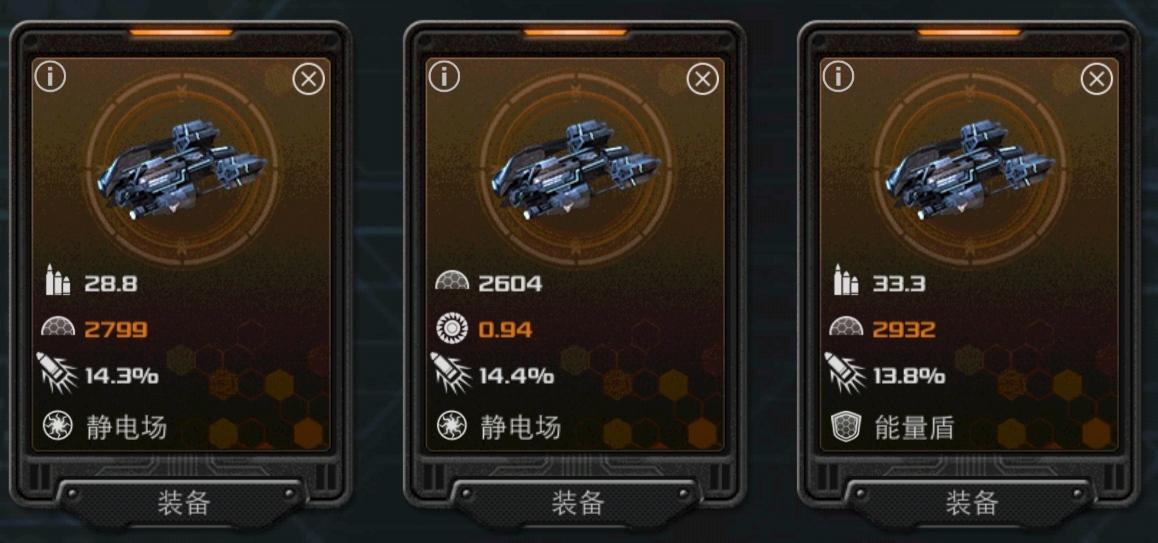This screenshot has height=543, width=1158.
Task: Click the missile icon beside 13.8%
Action: pyautogui.click(x=844, y=372)
